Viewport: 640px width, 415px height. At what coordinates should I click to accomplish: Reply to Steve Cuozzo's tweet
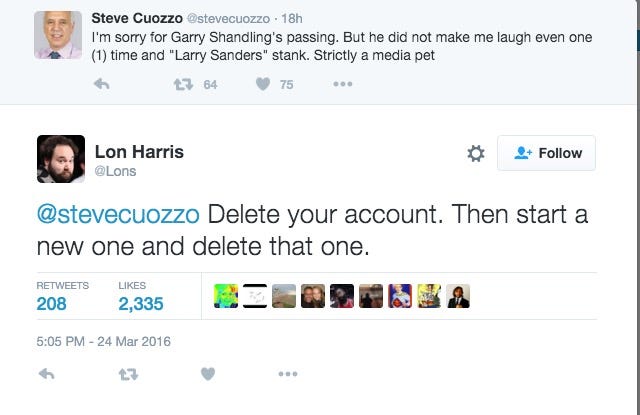102,84
